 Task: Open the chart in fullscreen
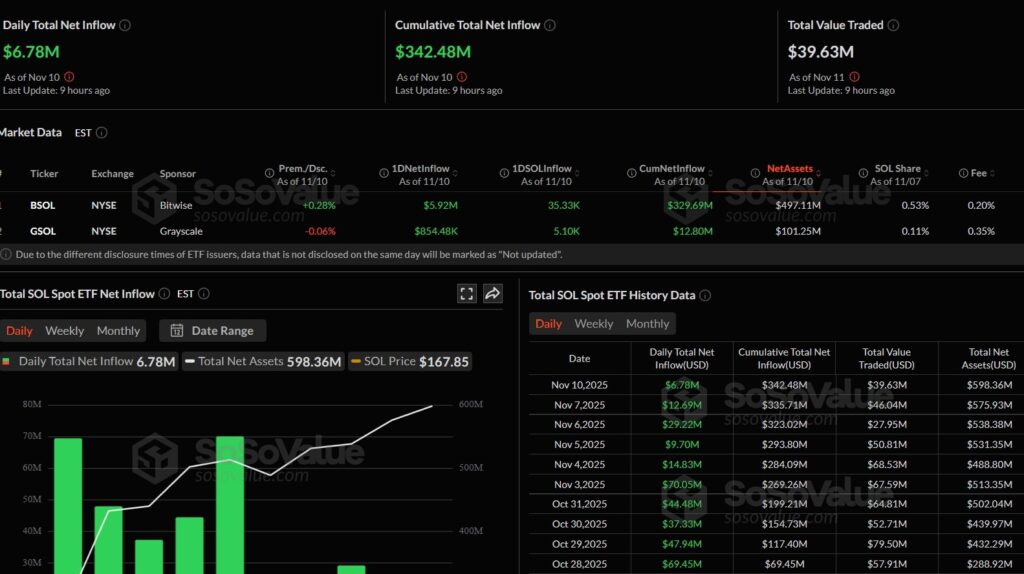tap(466, 294)
